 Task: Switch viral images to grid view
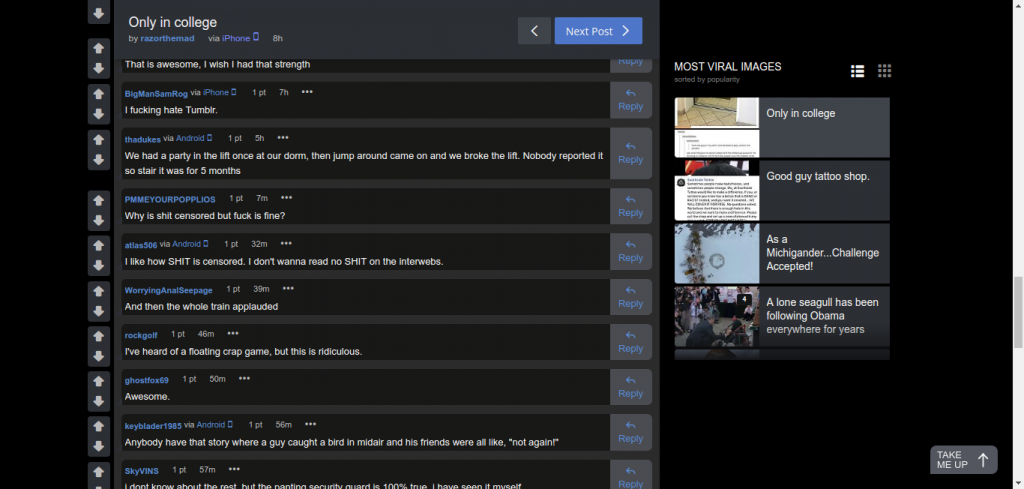pos(884,71)
